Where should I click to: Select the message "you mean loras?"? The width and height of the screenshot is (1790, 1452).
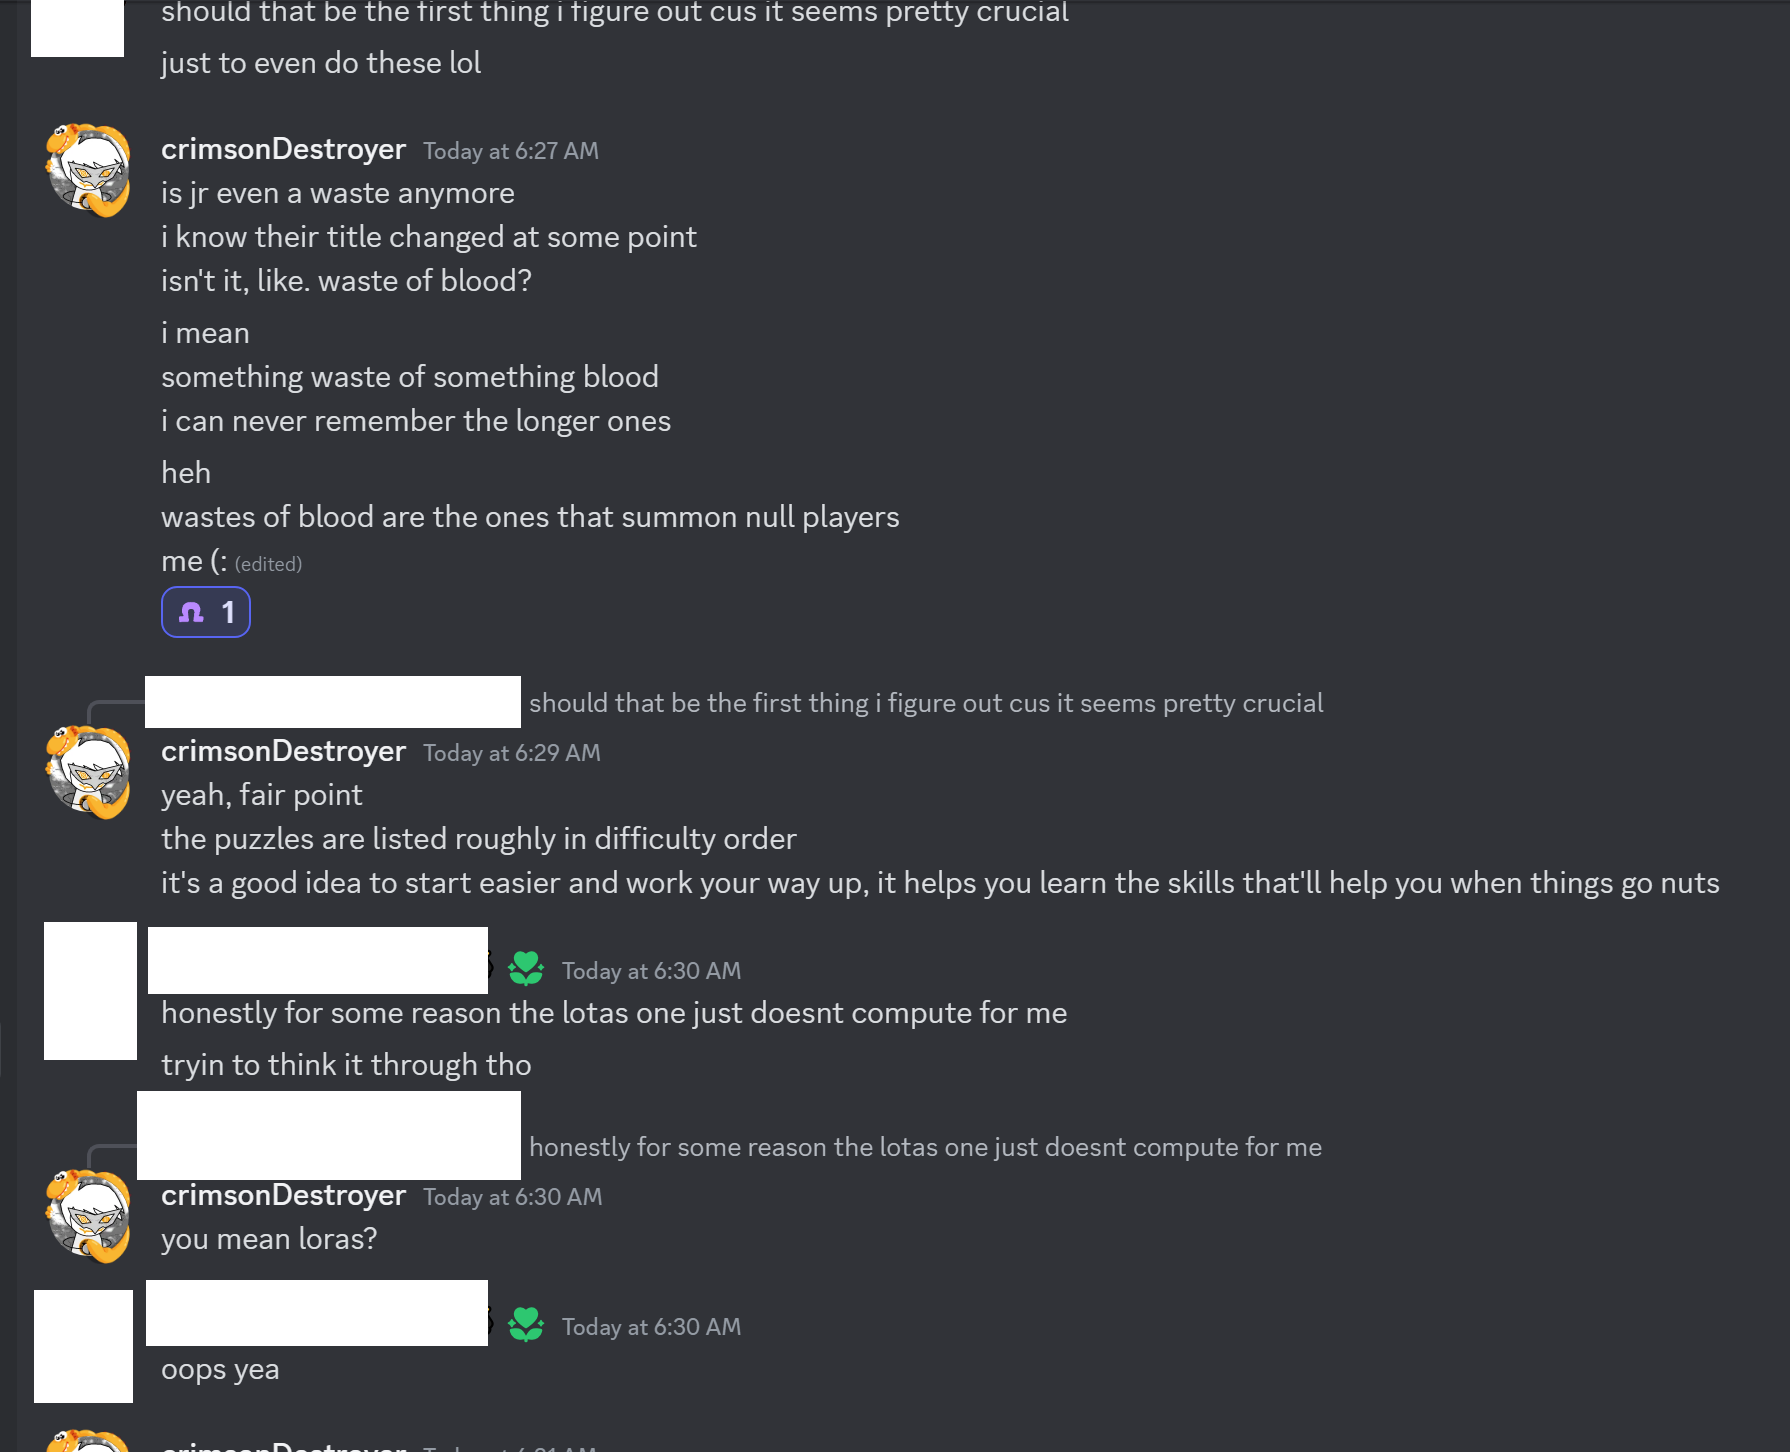pyautogui.click(x=269, y=1239)
